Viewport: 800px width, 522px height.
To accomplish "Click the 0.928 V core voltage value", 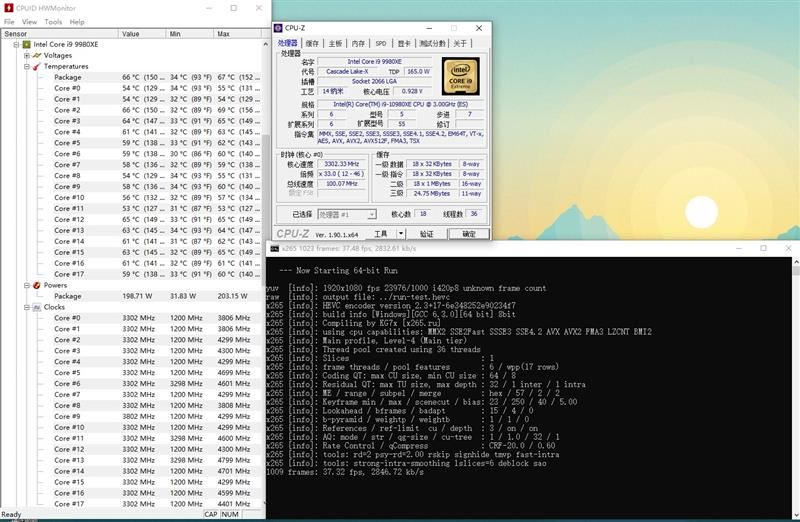I will 412,91.
